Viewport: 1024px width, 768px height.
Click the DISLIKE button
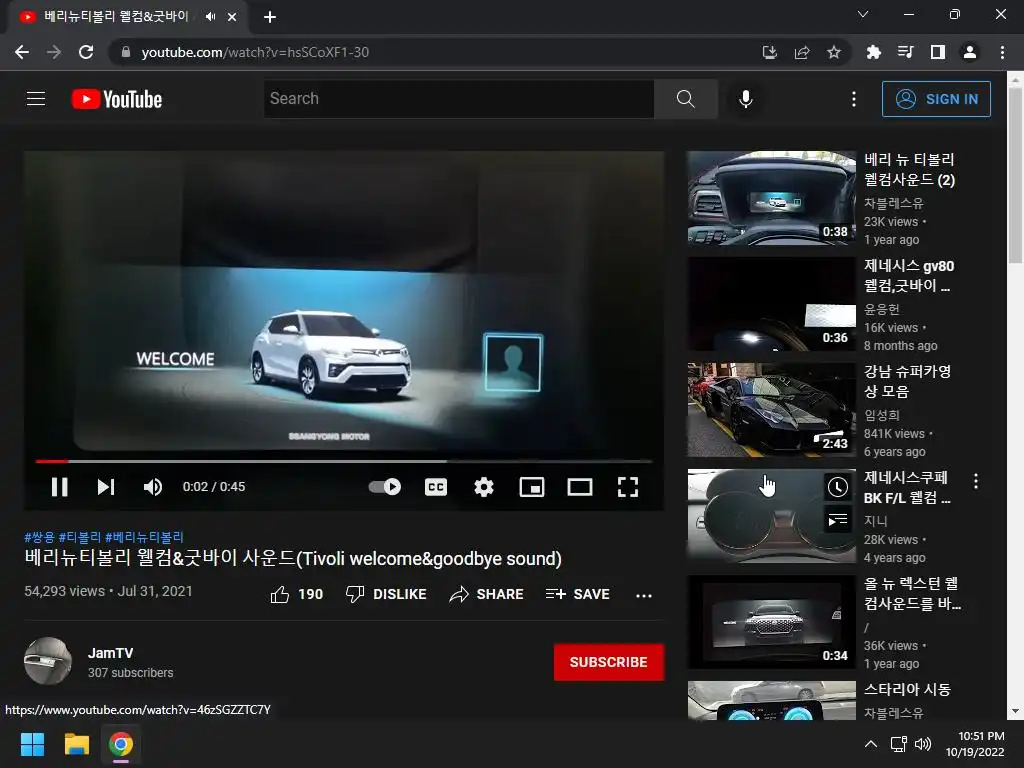click(386, 594)
